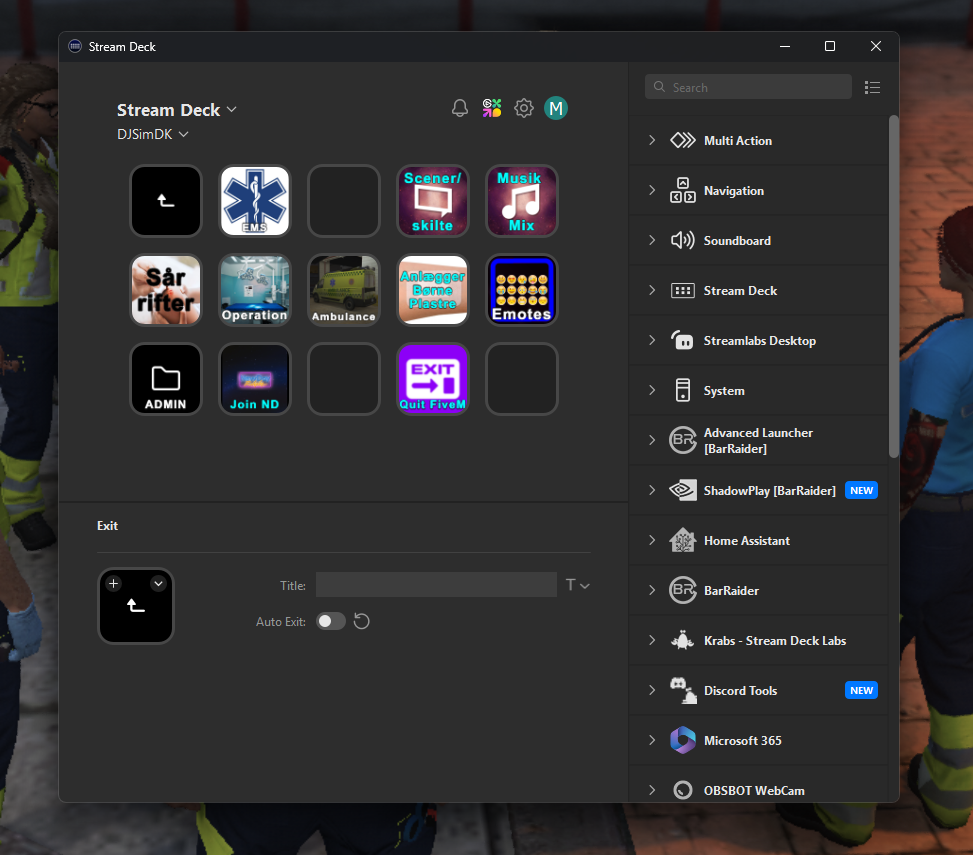Click the Multi Action category icon
Viewport: 973px width, 855px height.
683,140
